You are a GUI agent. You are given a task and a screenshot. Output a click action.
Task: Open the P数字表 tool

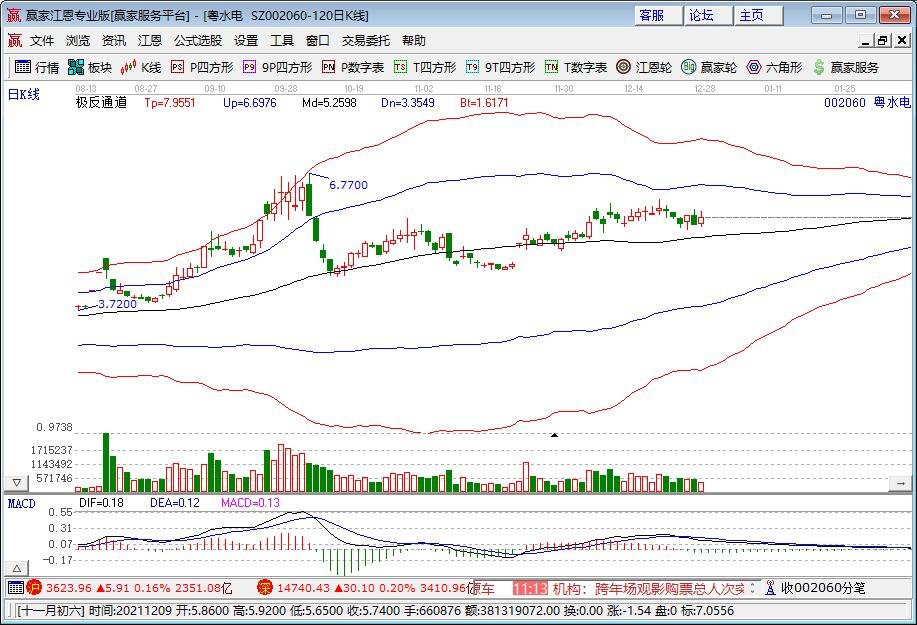(353, 67)
